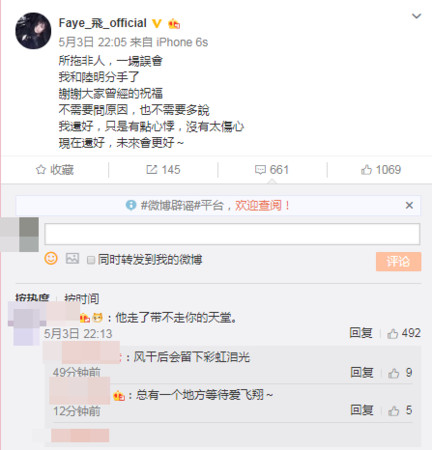Click the 收藏 star icon
Screen dimensions: 432x450
pos(41,170)
